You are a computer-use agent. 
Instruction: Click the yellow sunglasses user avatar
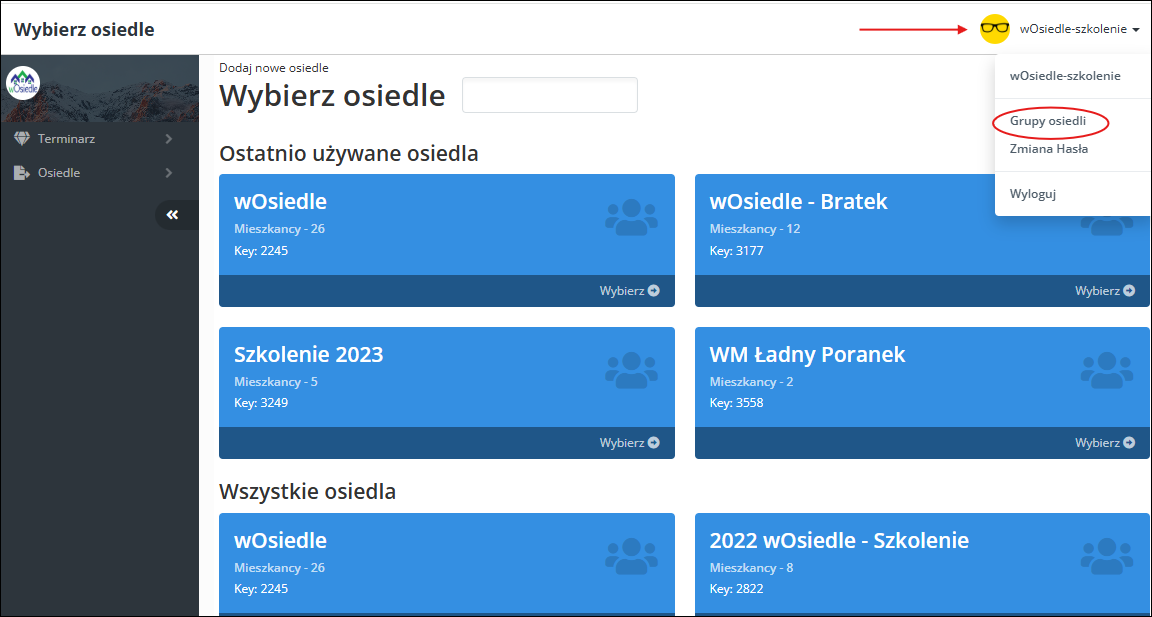995,29
